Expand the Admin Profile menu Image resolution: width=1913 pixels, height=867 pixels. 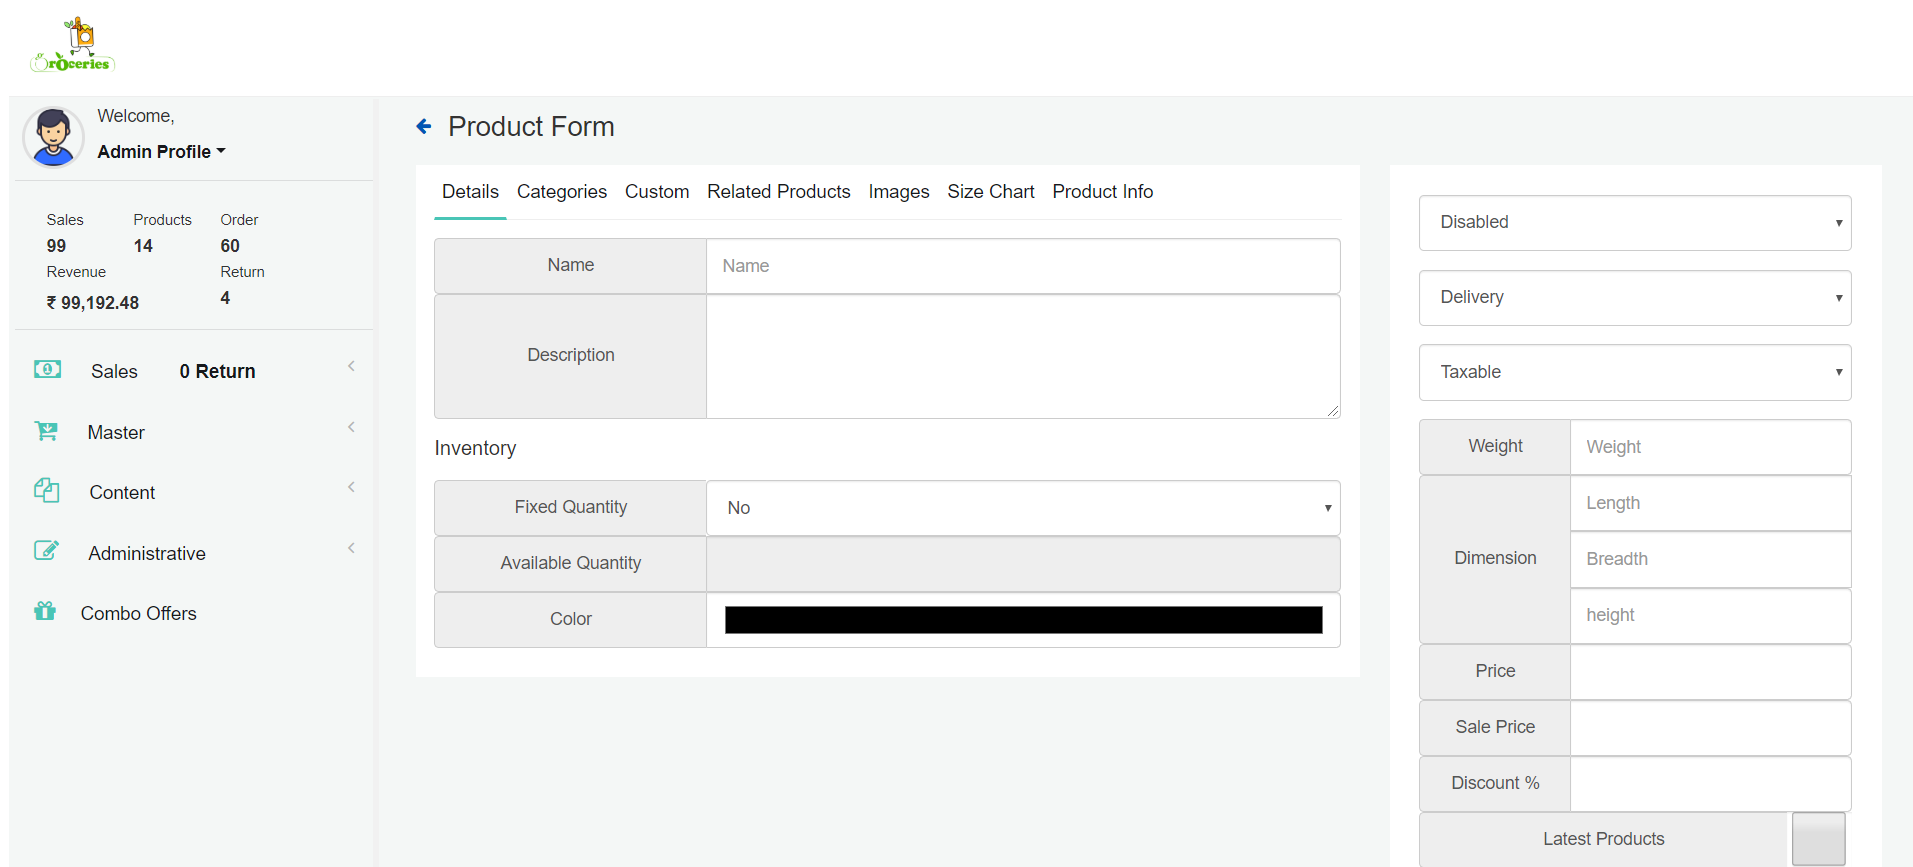(161, 151)
